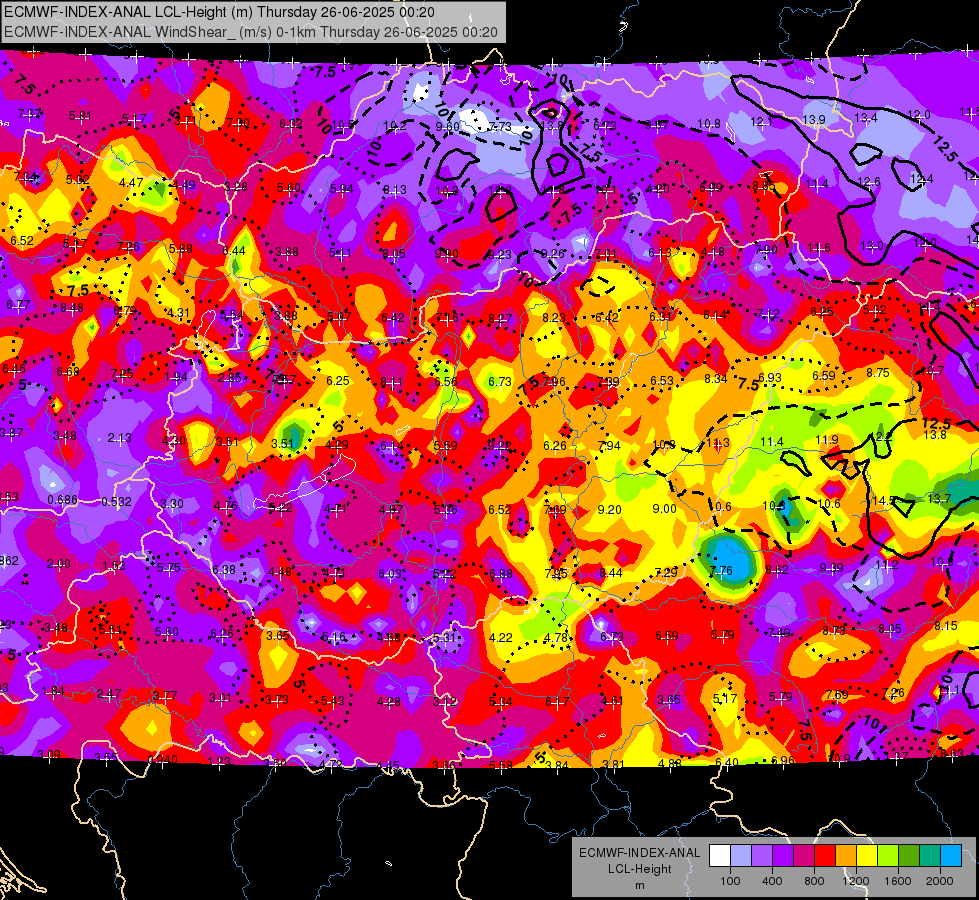Image resolution: width=979 pixels, height=900 pixels.
Task: Click the wind shear value 2.85
Action: [230, 378]
